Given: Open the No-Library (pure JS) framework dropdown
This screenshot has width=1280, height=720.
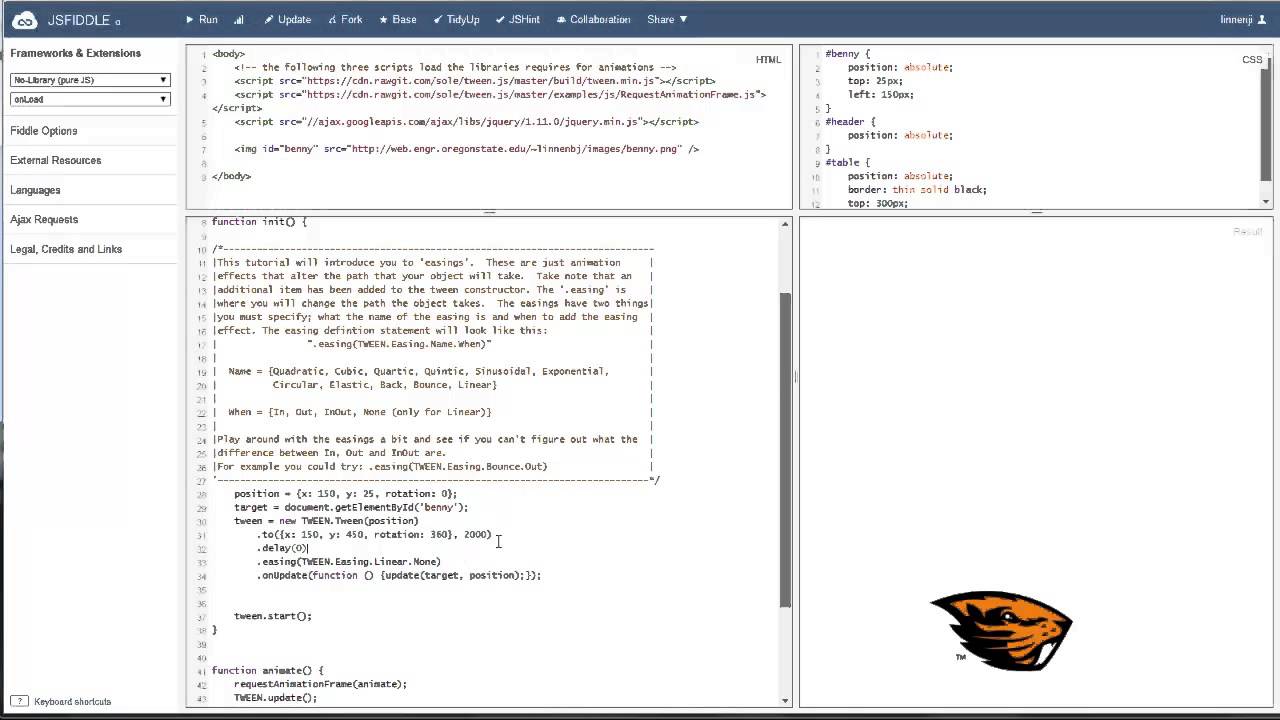Looking at the screenshot, I should click(90, 80).
